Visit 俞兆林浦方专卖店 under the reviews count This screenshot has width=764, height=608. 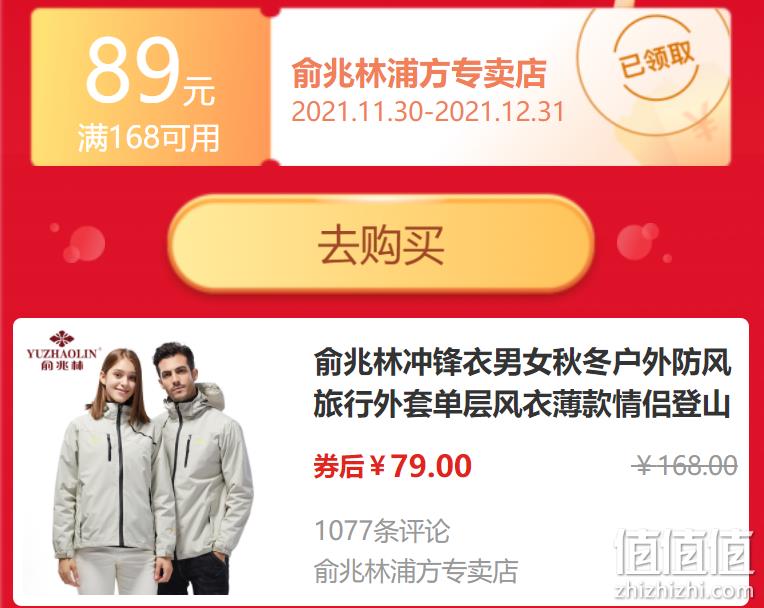(x=416, y=571)
